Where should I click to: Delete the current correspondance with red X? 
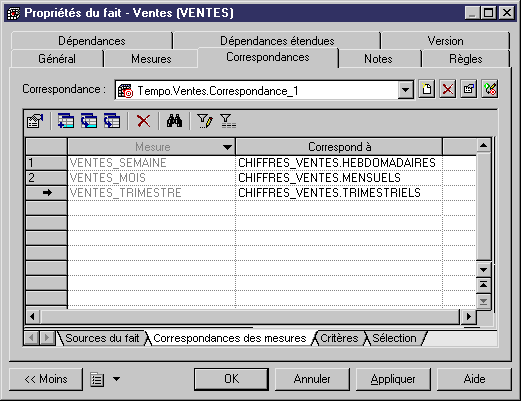click(x=447, y=89)
